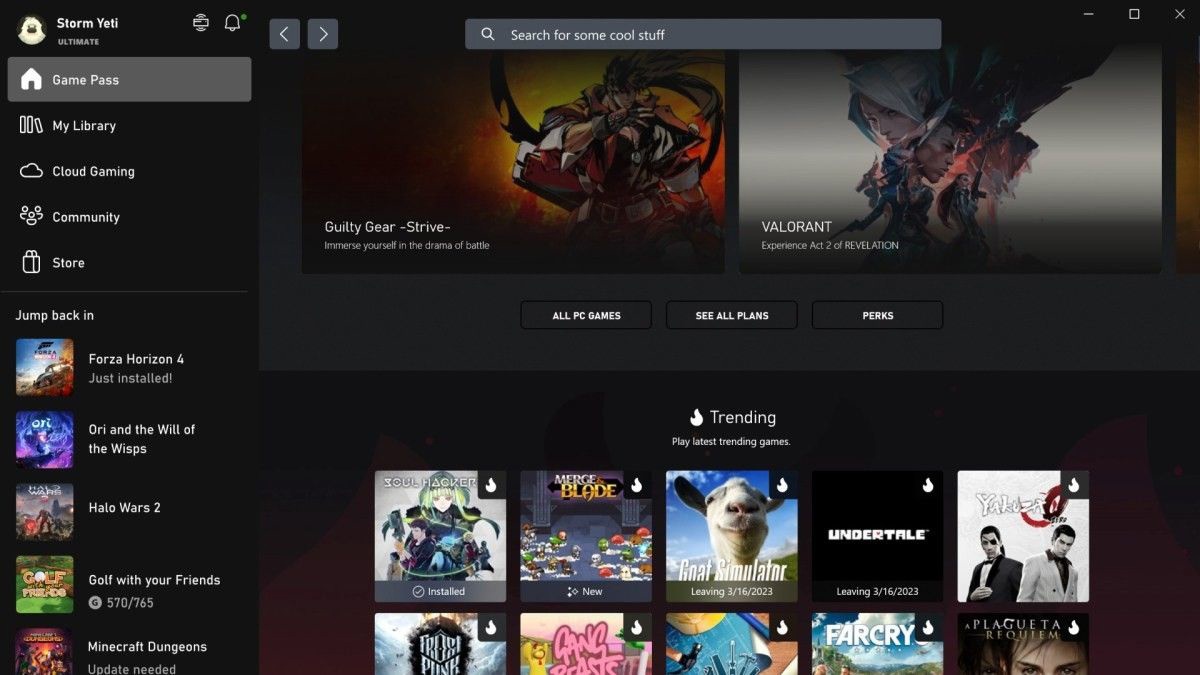Image resolution: width=1200 pixels, height=675 pixels.
Task: Click in the Search for some cool stuff field
Action: click(703, 34)
